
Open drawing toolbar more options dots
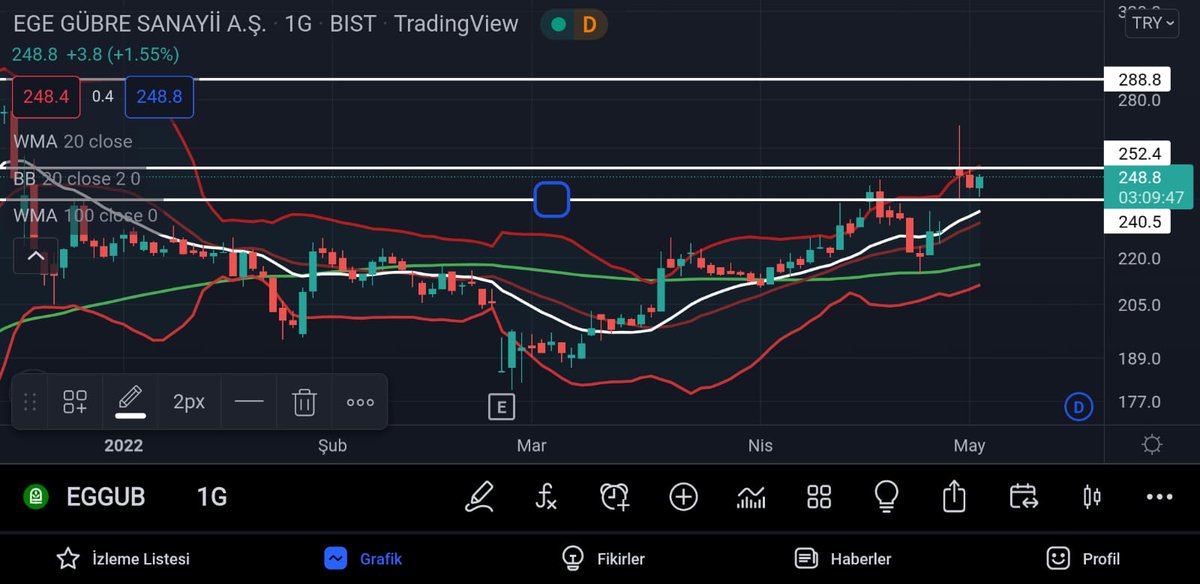coord(360,402)
